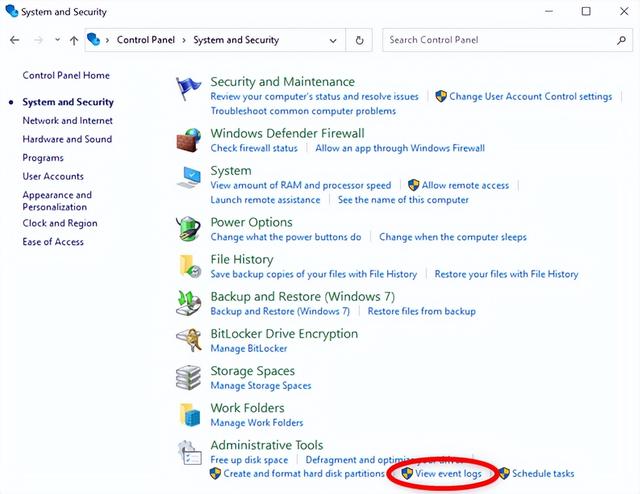Click the shield icon beside Change User Account Control settings
This screenshot has height=494, width=640.
[x=441, y=96]
